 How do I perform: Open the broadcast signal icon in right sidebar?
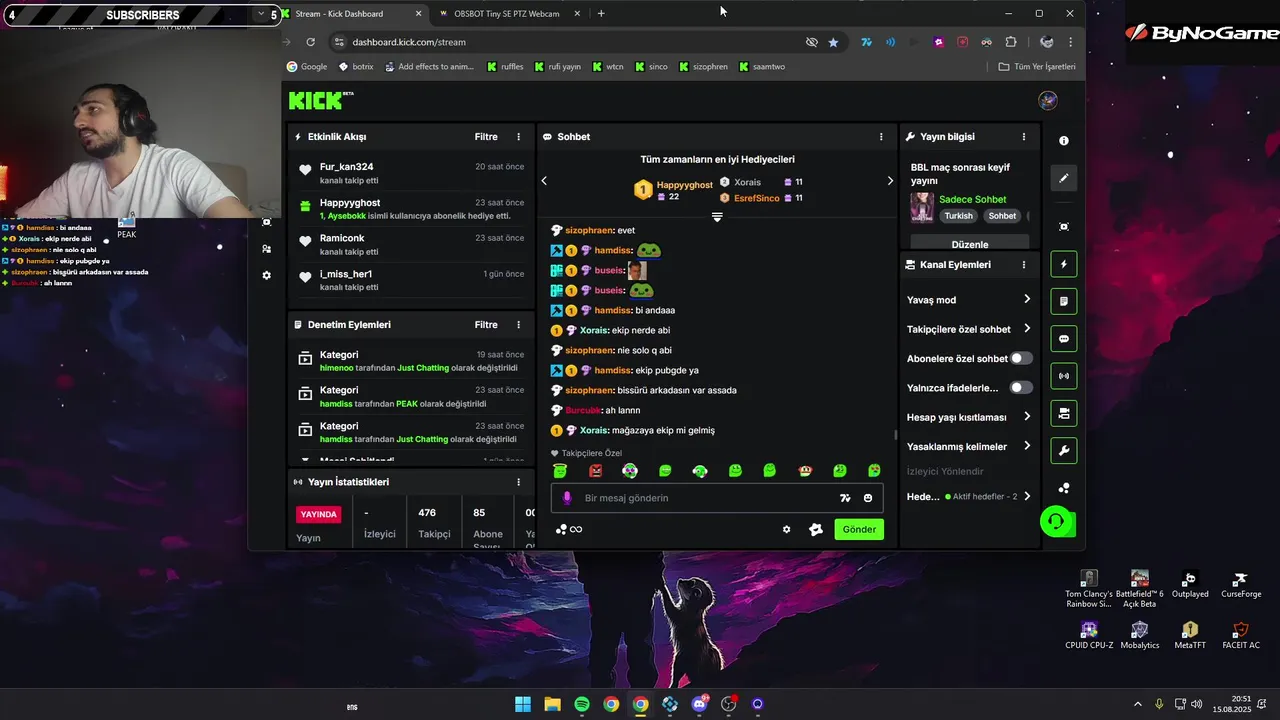point(1064,376)
